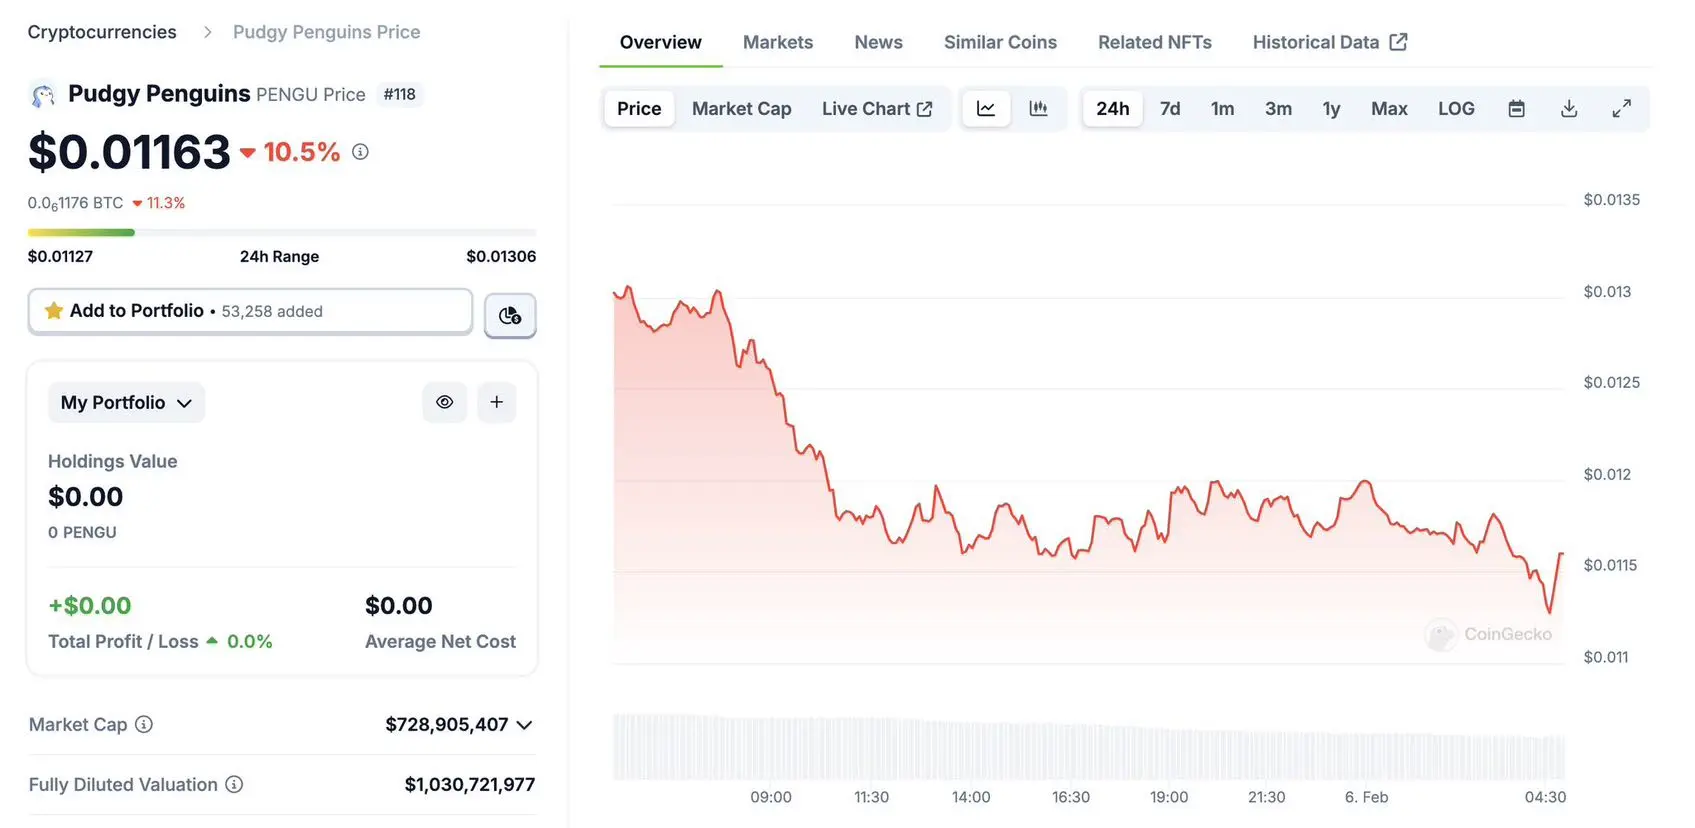Switch to the candlestick chart icon

1038,109
